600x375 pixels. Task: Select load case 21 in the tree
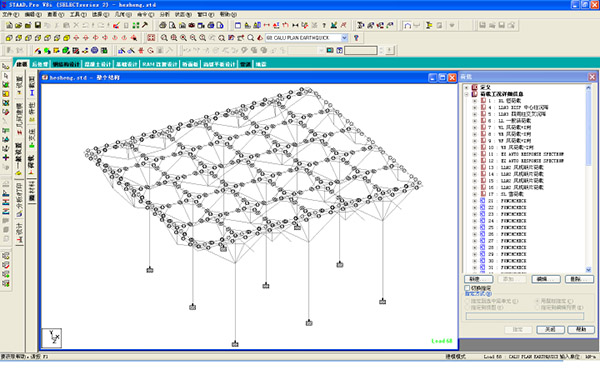point(508,201)
